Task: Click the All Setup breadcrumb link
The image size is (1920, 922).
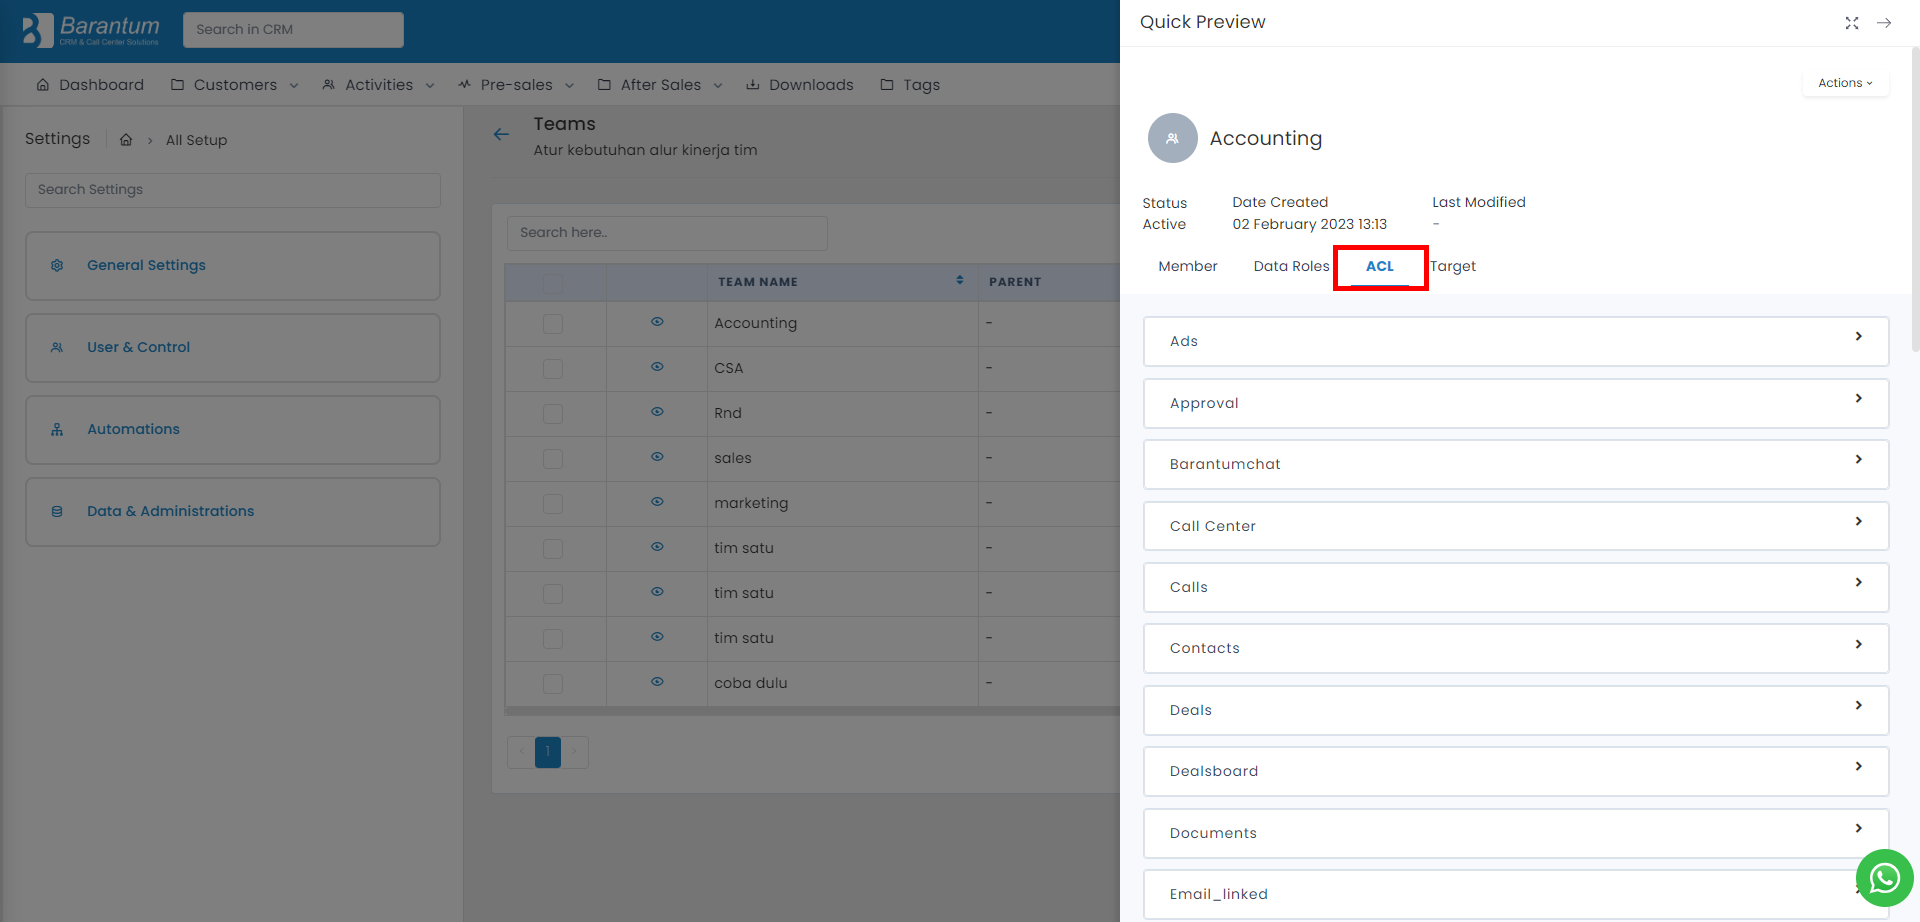Action: click(x=197, y=140)
